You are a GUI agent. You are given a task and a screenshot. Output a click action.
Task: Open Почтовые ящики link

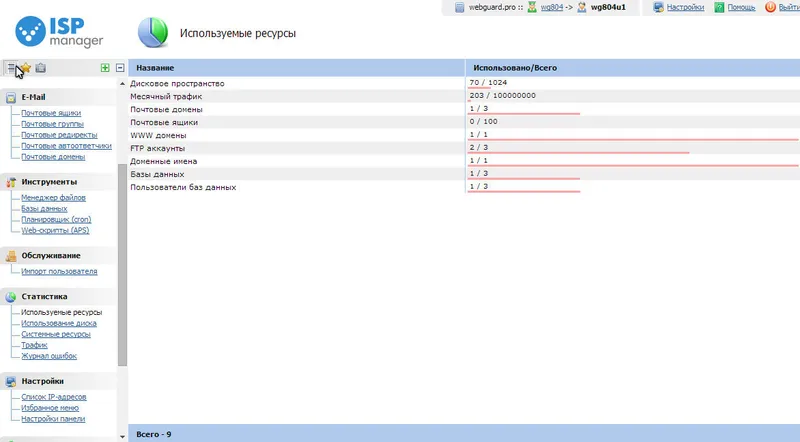(x=51, y=113)
